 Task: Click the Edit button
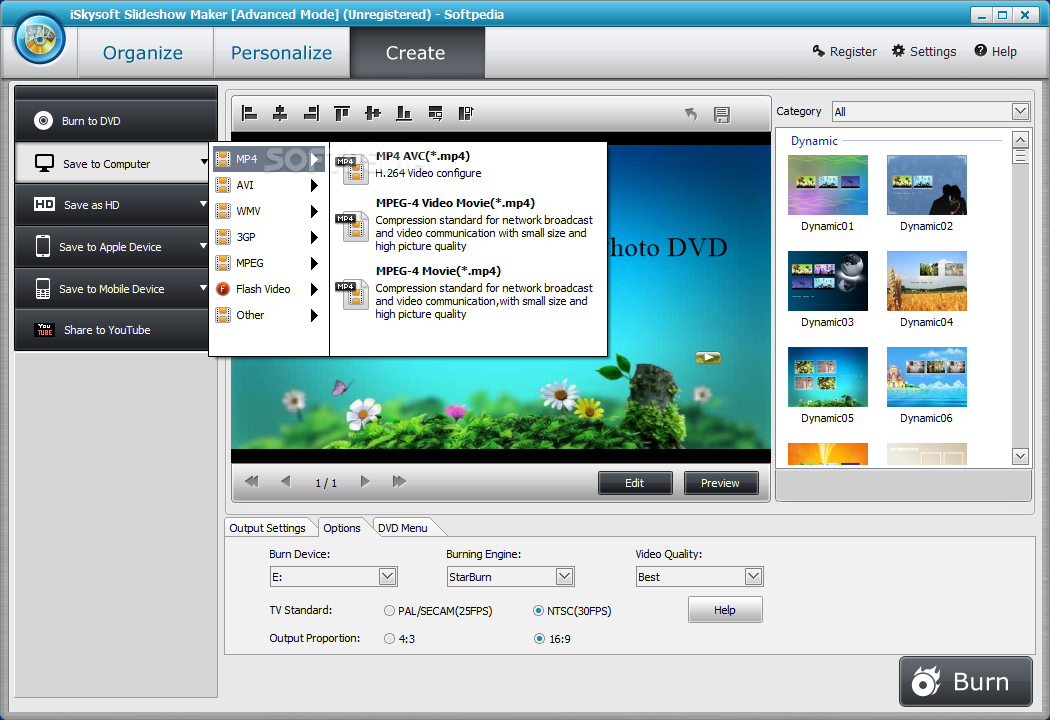[x=635, y=483]
